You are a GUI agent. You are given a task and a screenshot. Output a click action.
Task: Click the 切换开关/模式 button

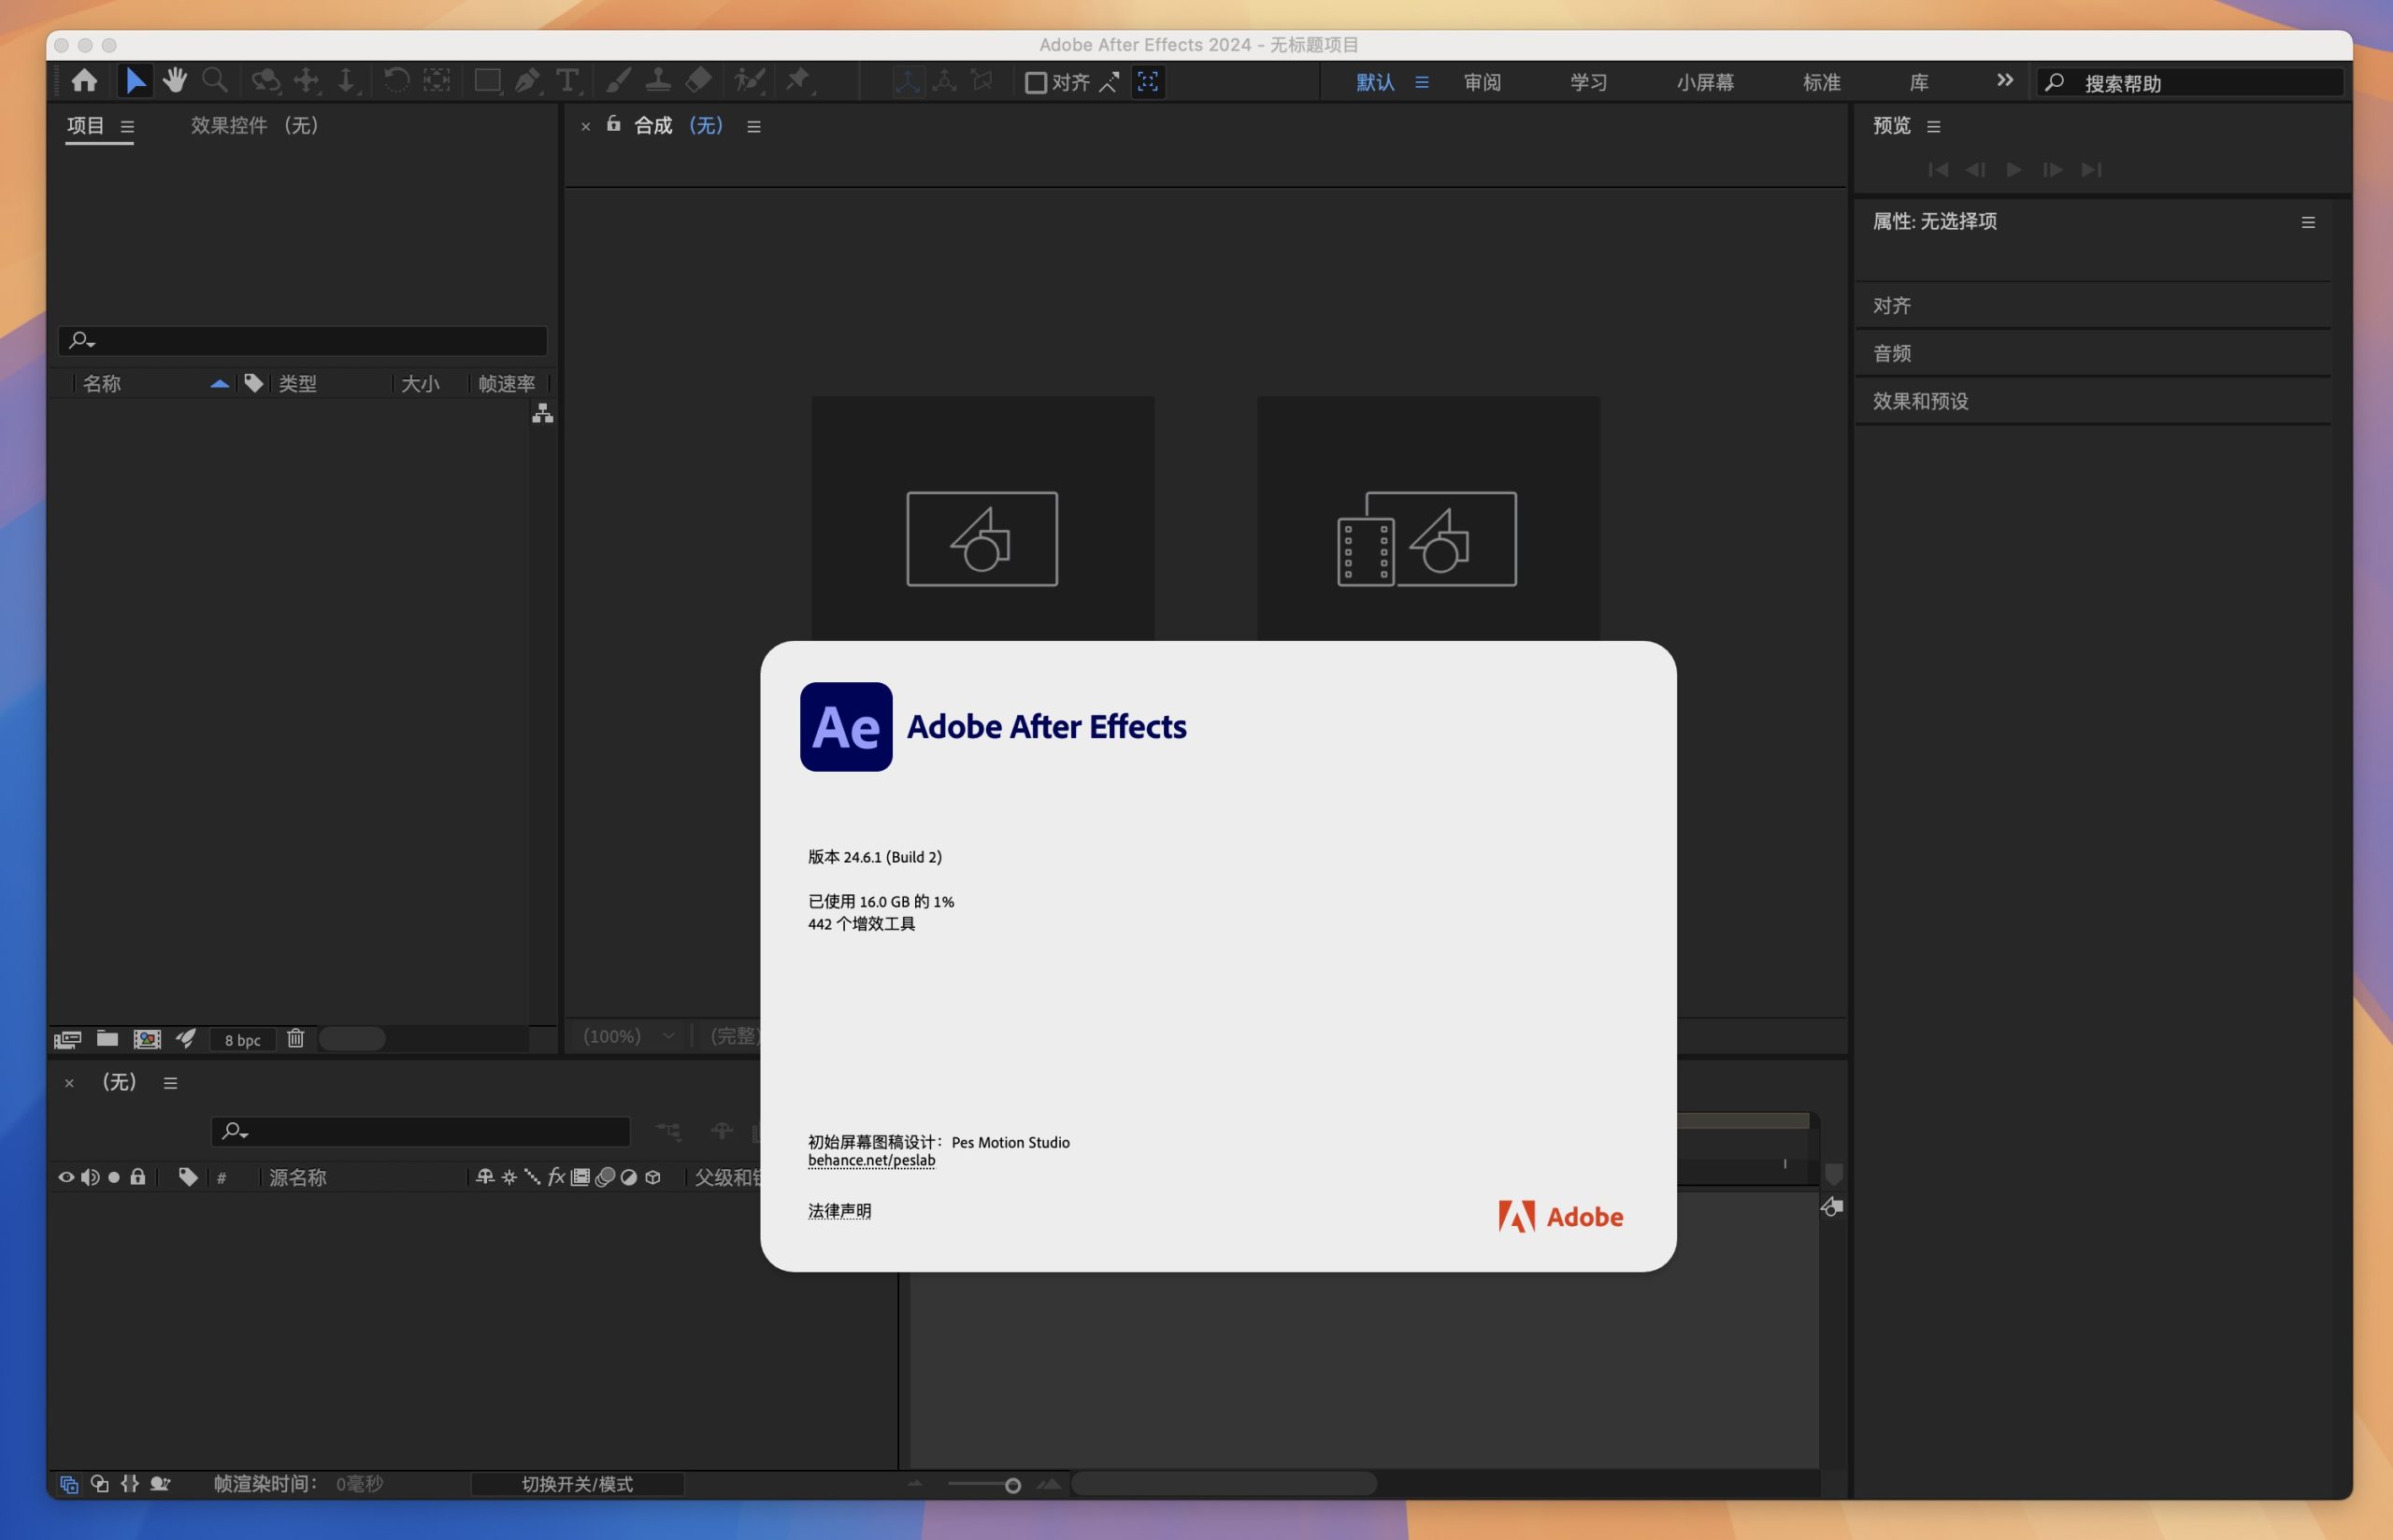click(577, 1484)
